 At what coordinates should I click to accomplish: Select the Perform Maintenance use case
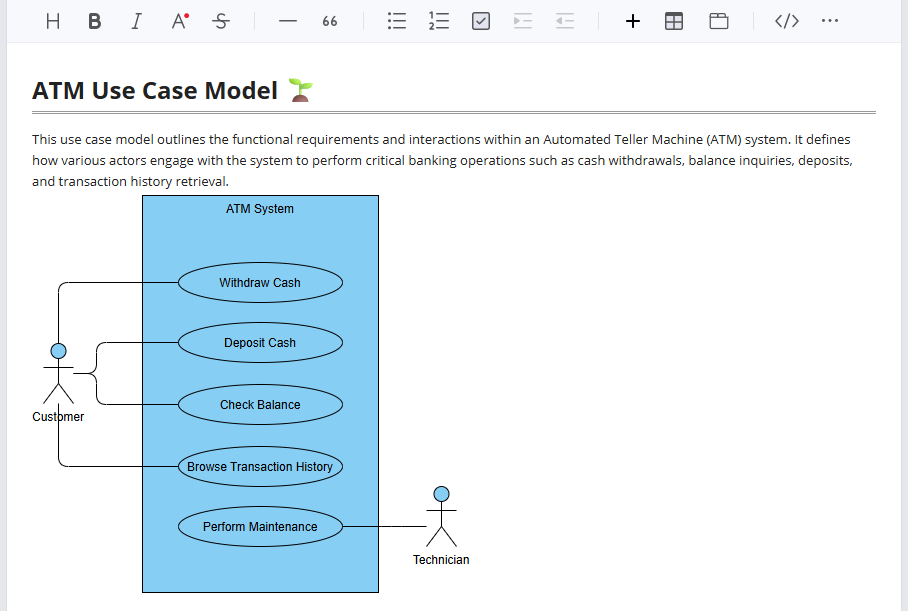tap(260, 527)
